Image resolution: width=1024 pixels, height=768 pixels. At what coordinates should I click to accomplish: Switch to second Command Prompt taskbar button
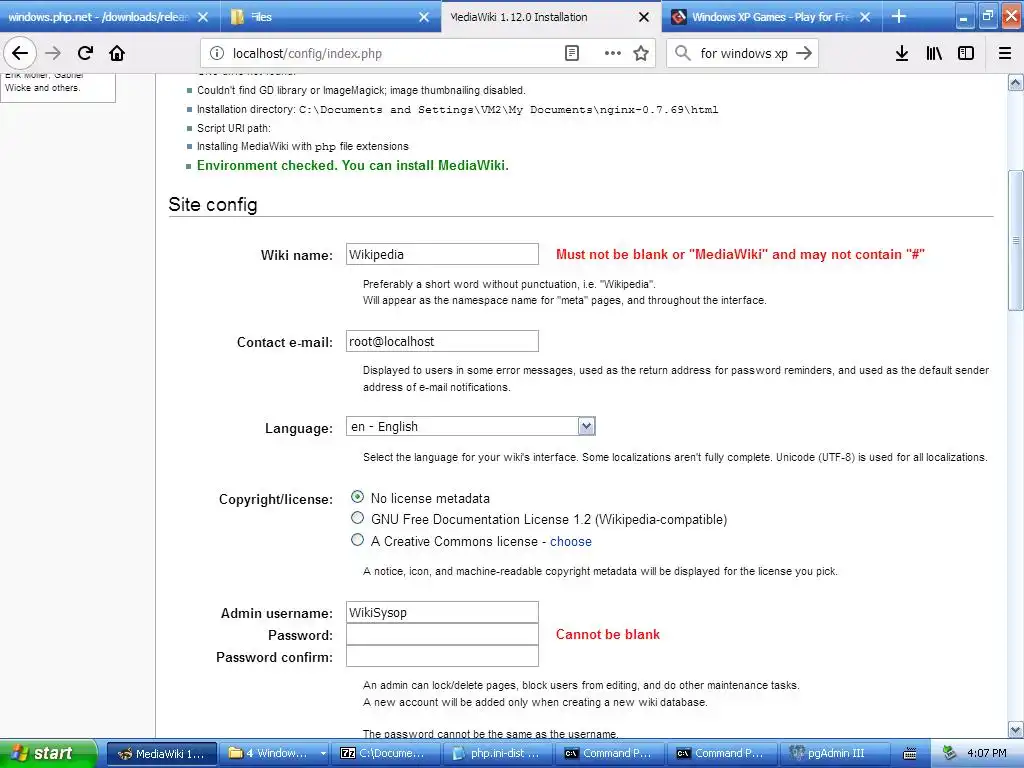coord(723,754)
